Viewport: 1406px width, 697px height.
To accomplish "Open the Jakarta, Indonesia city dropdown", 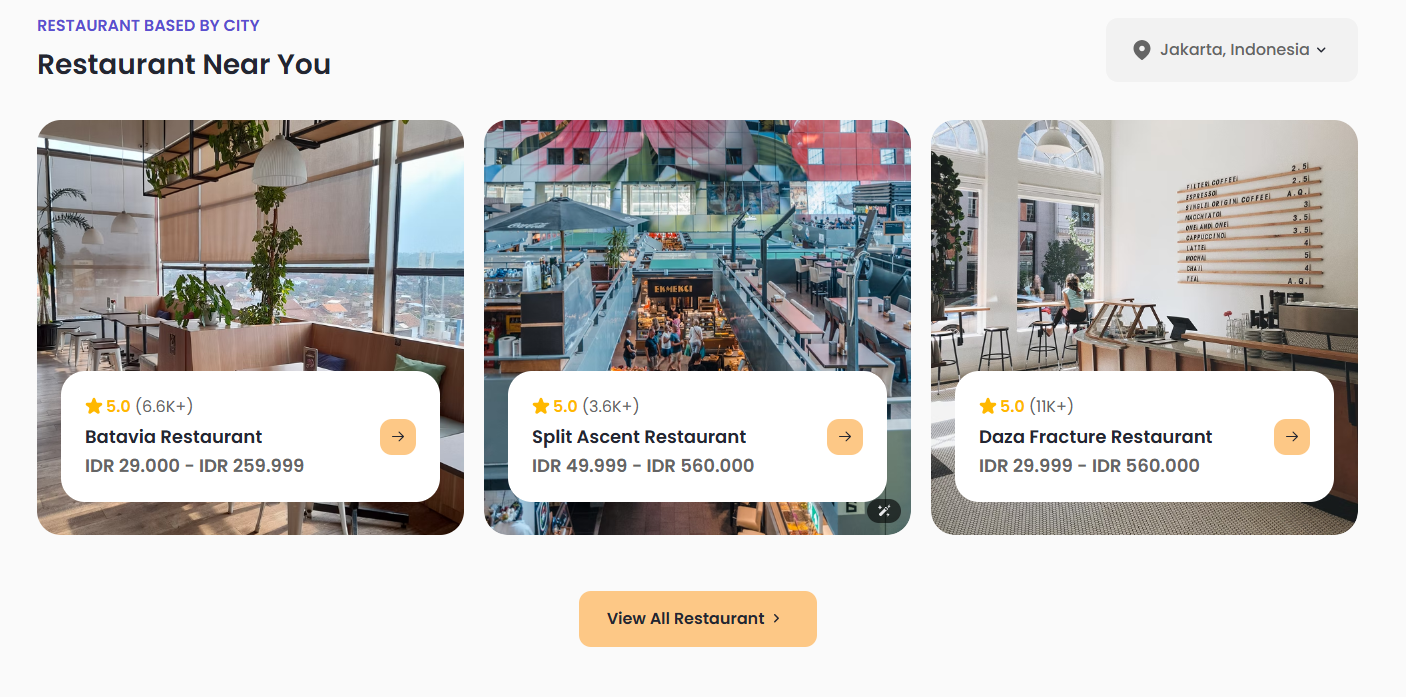I will tap(1232, 50).
